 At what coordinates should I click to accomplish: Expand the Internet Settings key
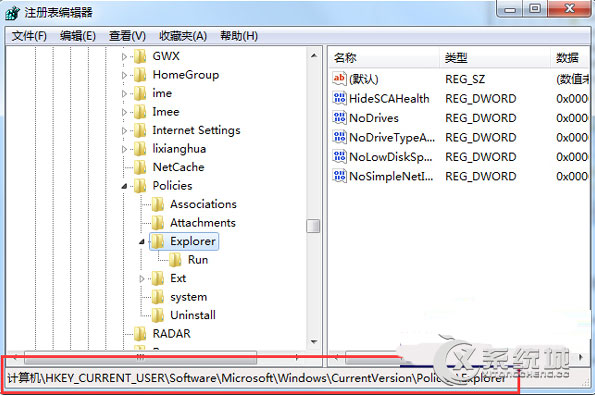124,131
